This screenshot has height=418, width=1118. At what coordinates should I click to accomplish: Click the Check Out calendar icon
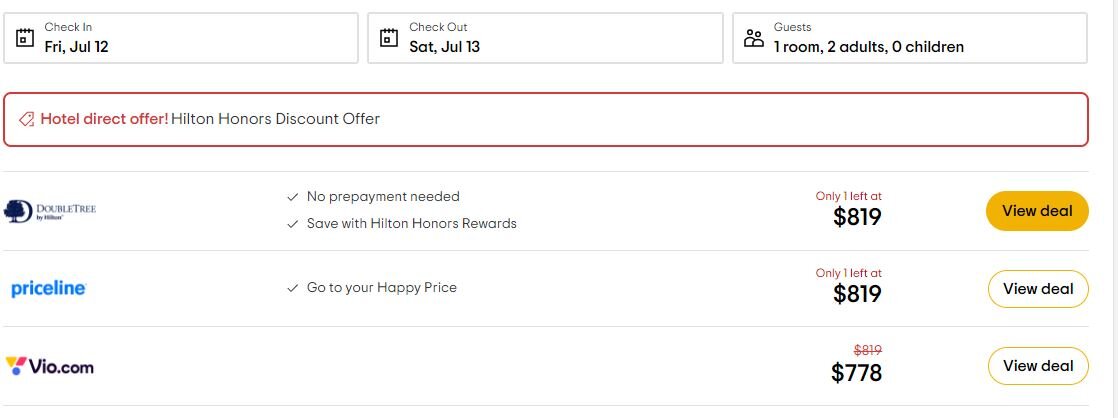tap(390, 38)
